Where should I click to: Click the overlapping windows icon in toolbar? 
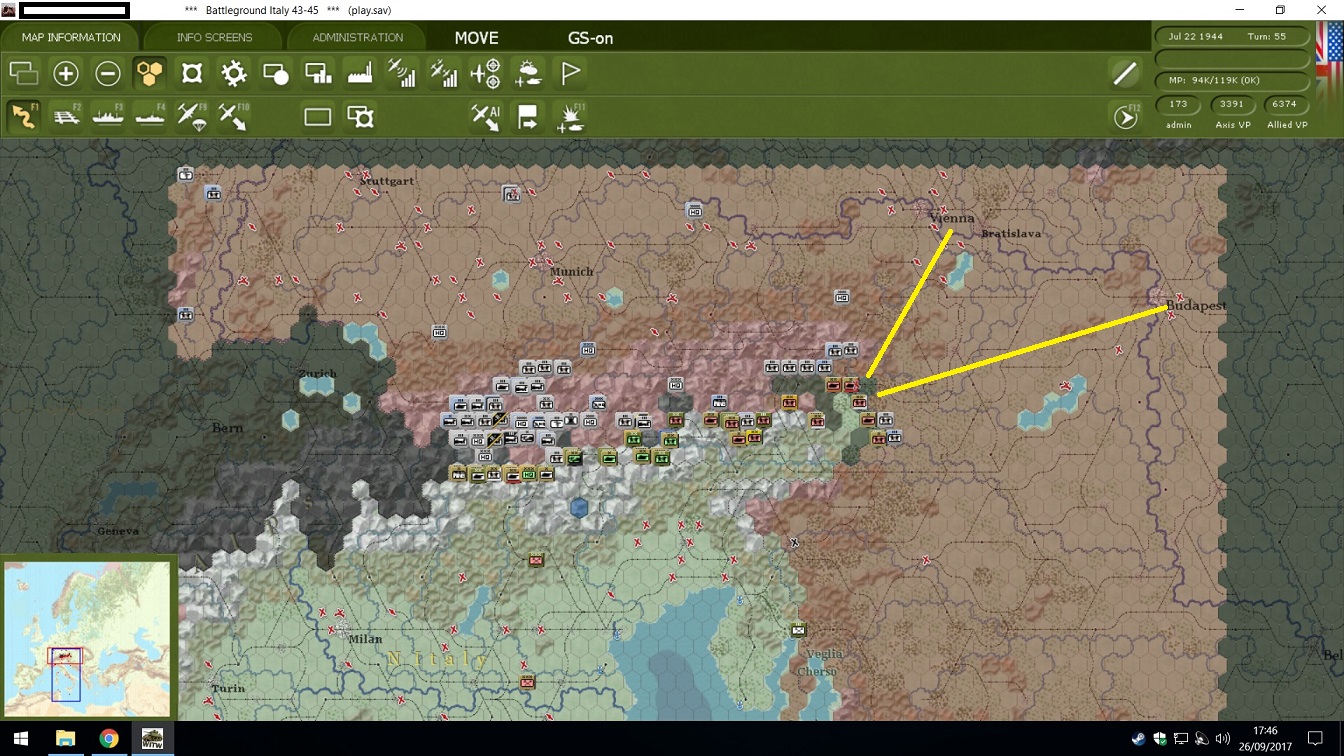(23, 73)
